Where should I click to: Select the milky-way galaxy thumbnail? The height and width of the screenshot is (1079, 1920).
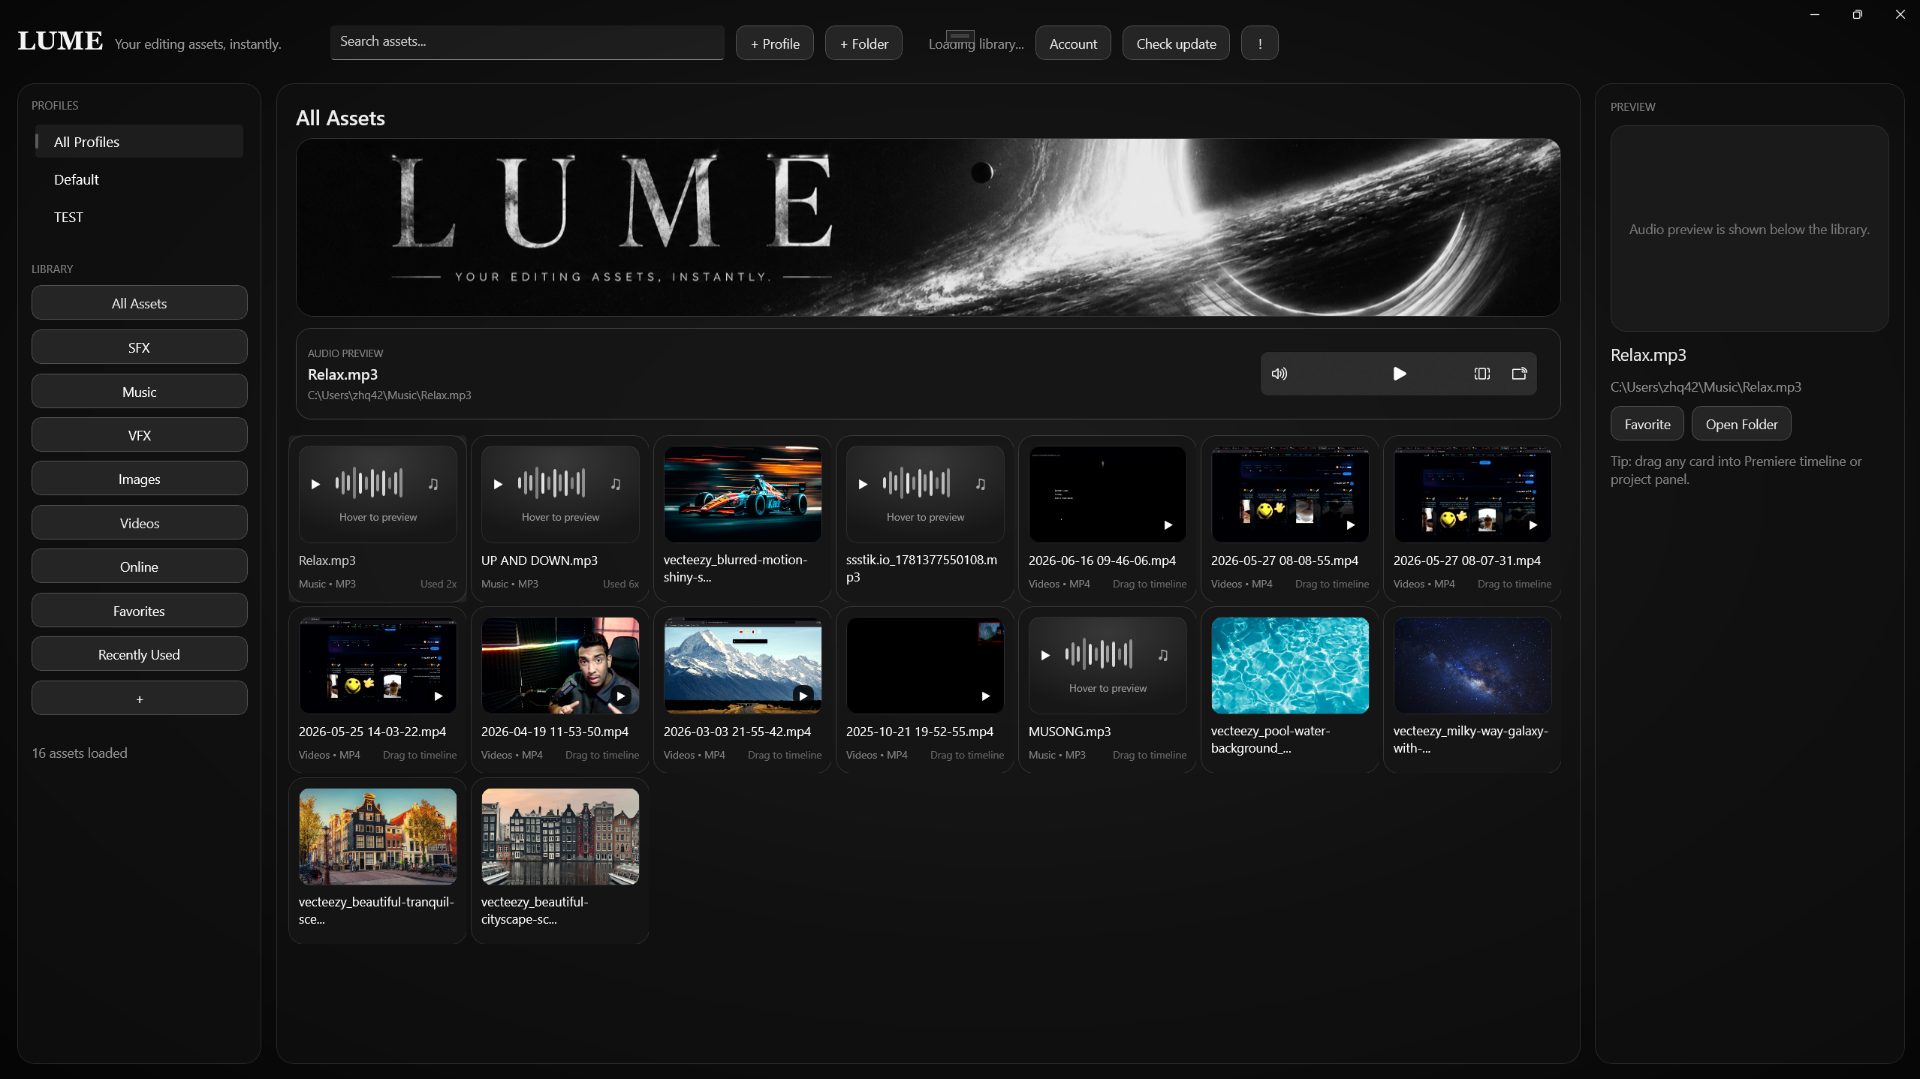1472,665
